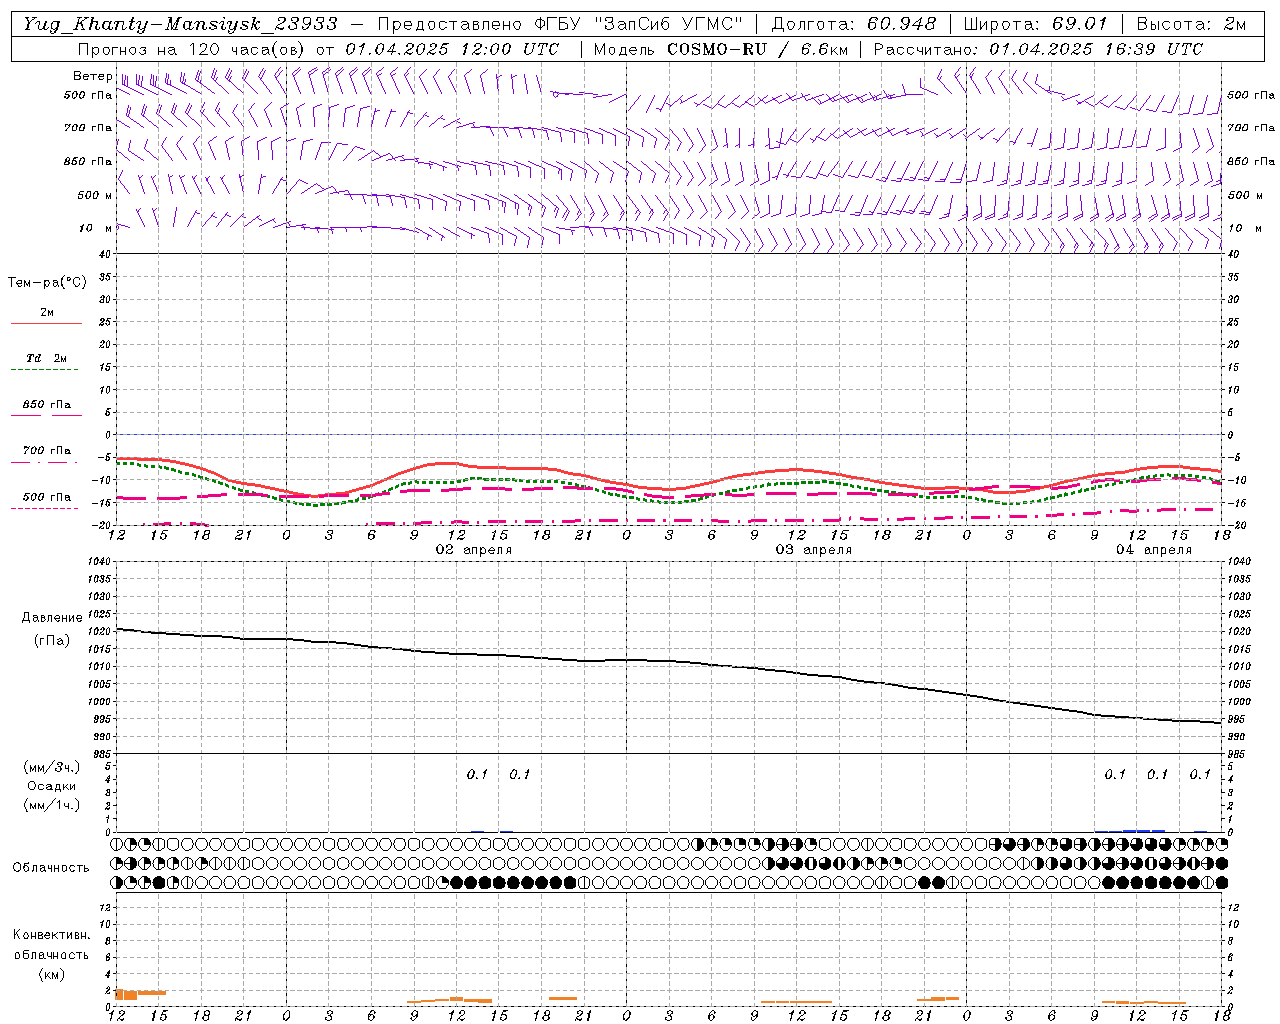Click the 500 гПа temperature legend entry
The height and width of the screenshot is (1024, 1280).
point(47,497)
